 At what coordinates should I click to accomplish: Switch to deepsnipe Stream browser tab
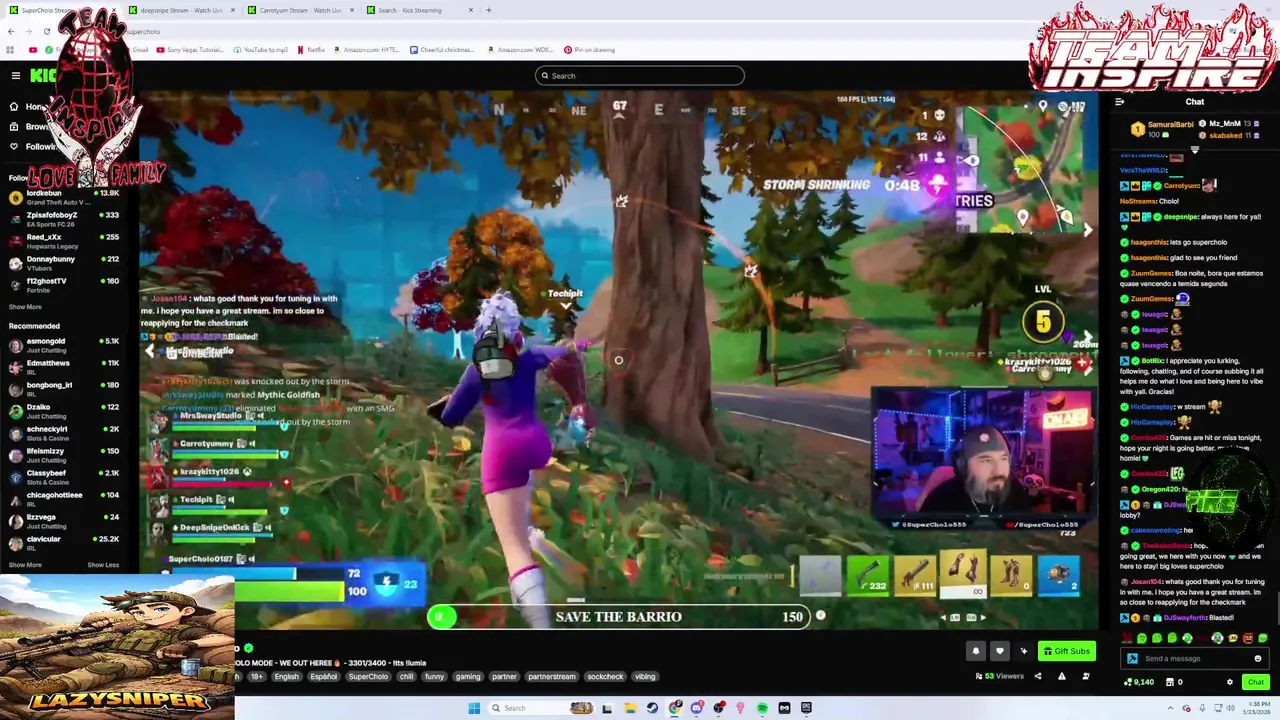point(180,10)
